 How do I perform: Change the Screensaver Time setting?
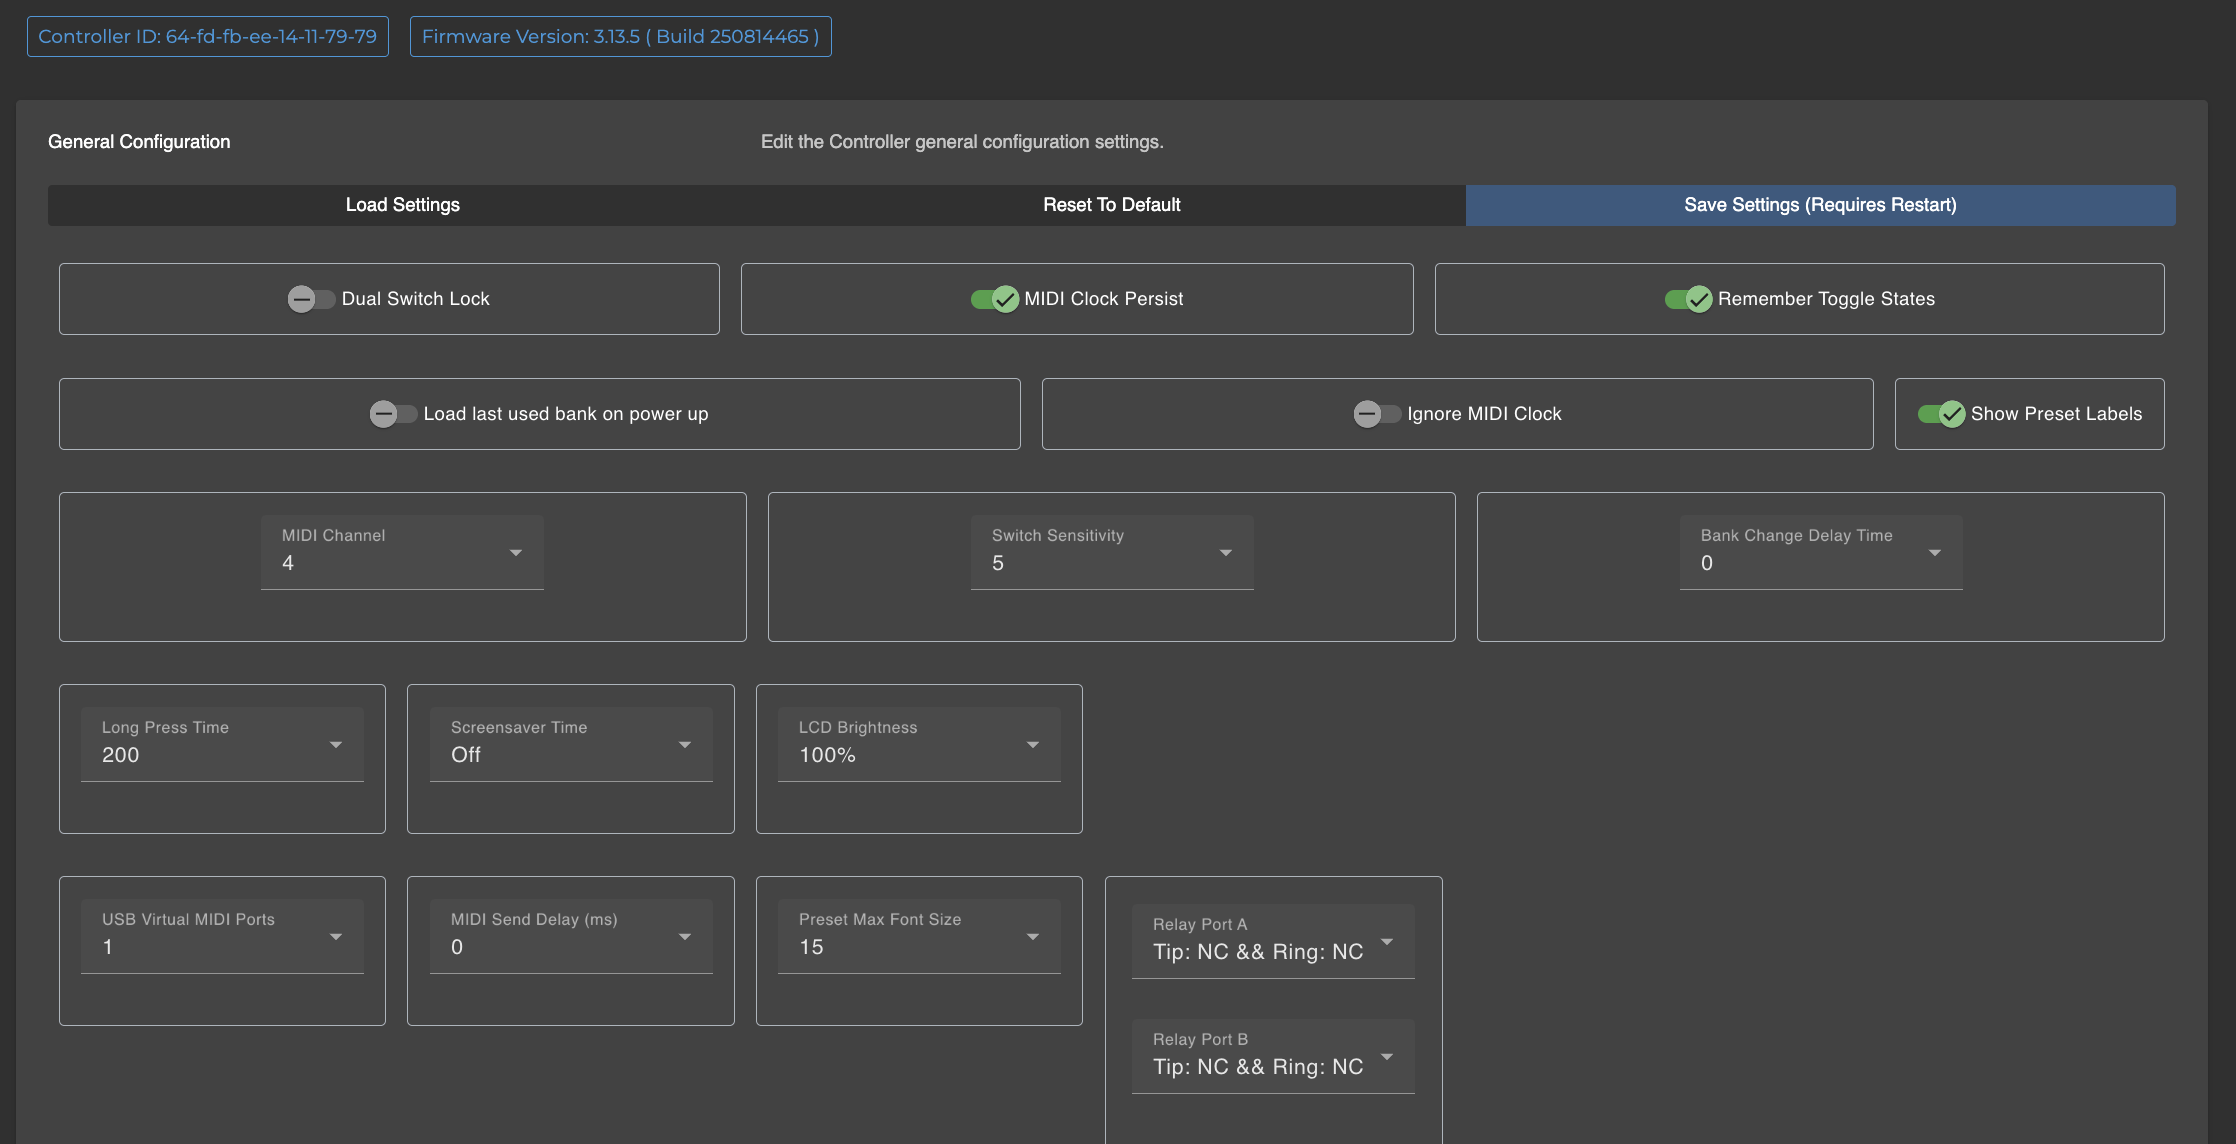pos(570,744)
